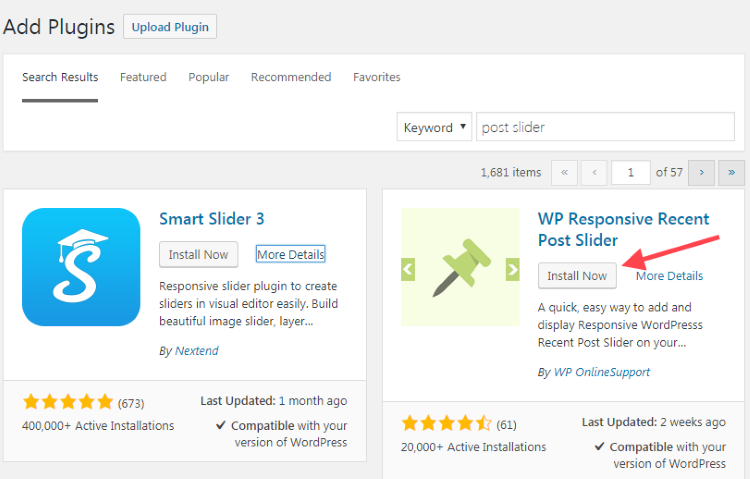Viewport: 750px width, 479px height.
Task: Click the '1,681 items' count text
Action: 511,173
